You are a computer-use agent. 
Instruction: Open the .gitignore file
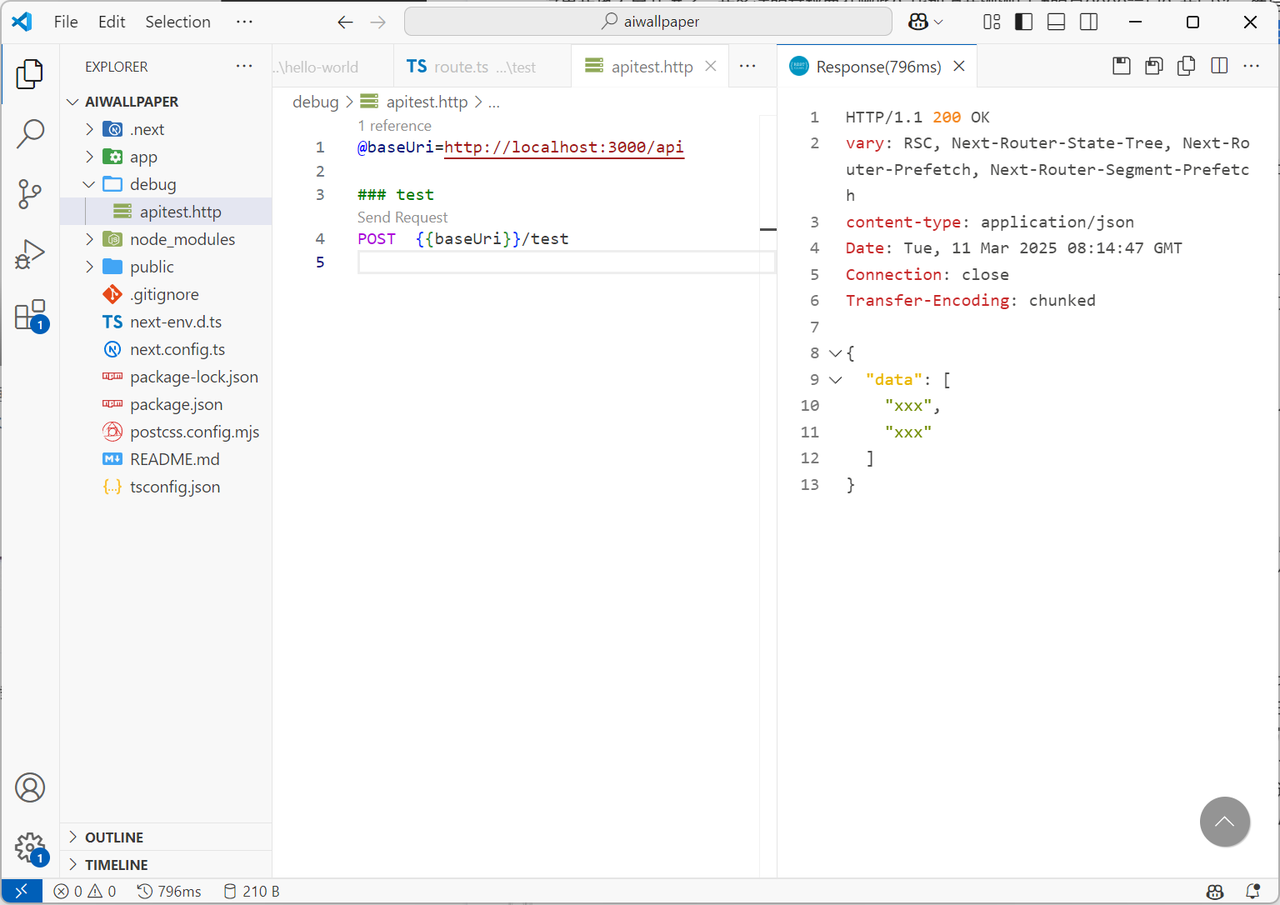(x=166, y=294)
